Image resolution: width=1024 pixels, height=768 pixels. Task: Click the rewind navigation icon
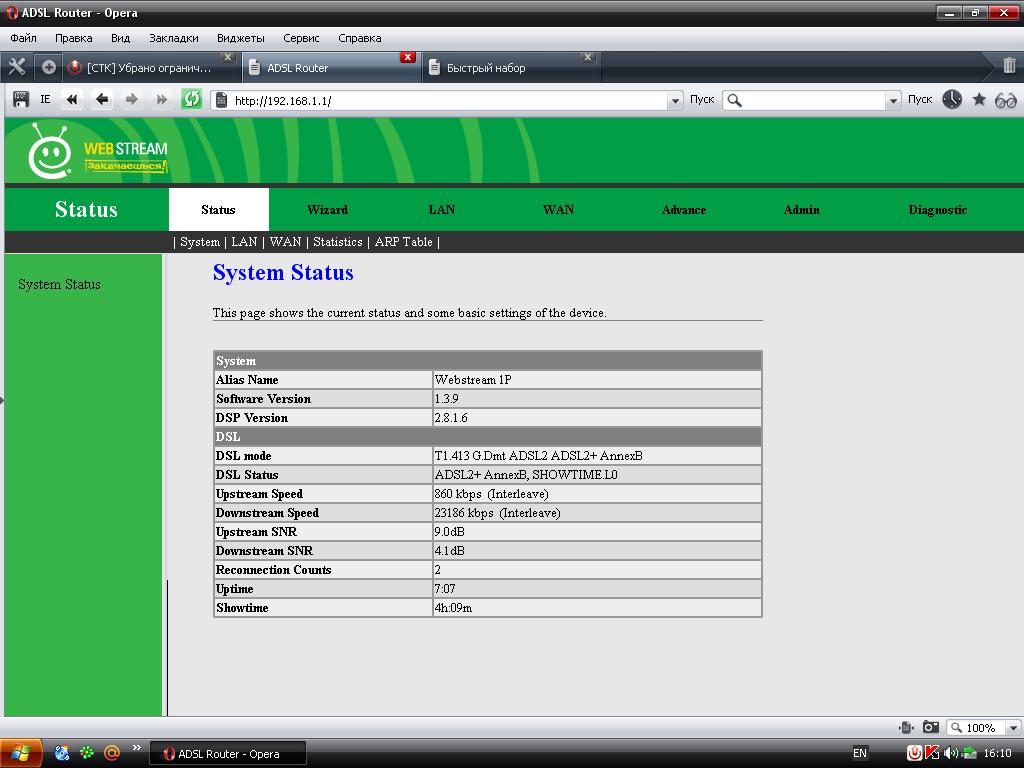coord(71,99)
